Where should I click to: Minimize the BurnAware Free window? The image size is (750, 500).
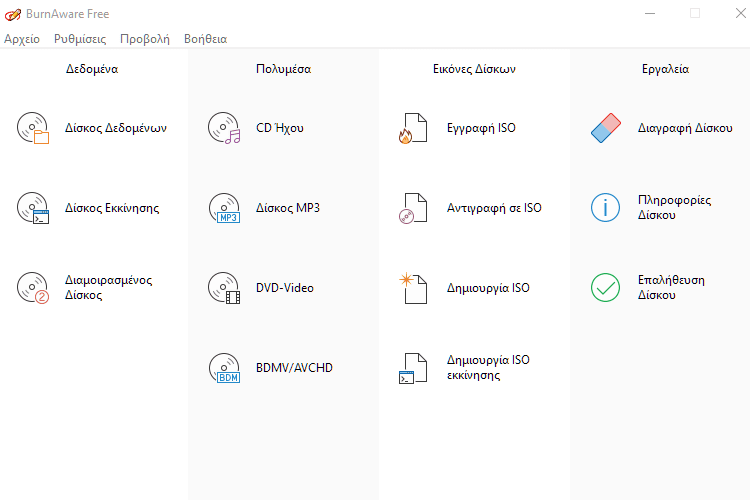pyautogui.click(x=650, y=13)
